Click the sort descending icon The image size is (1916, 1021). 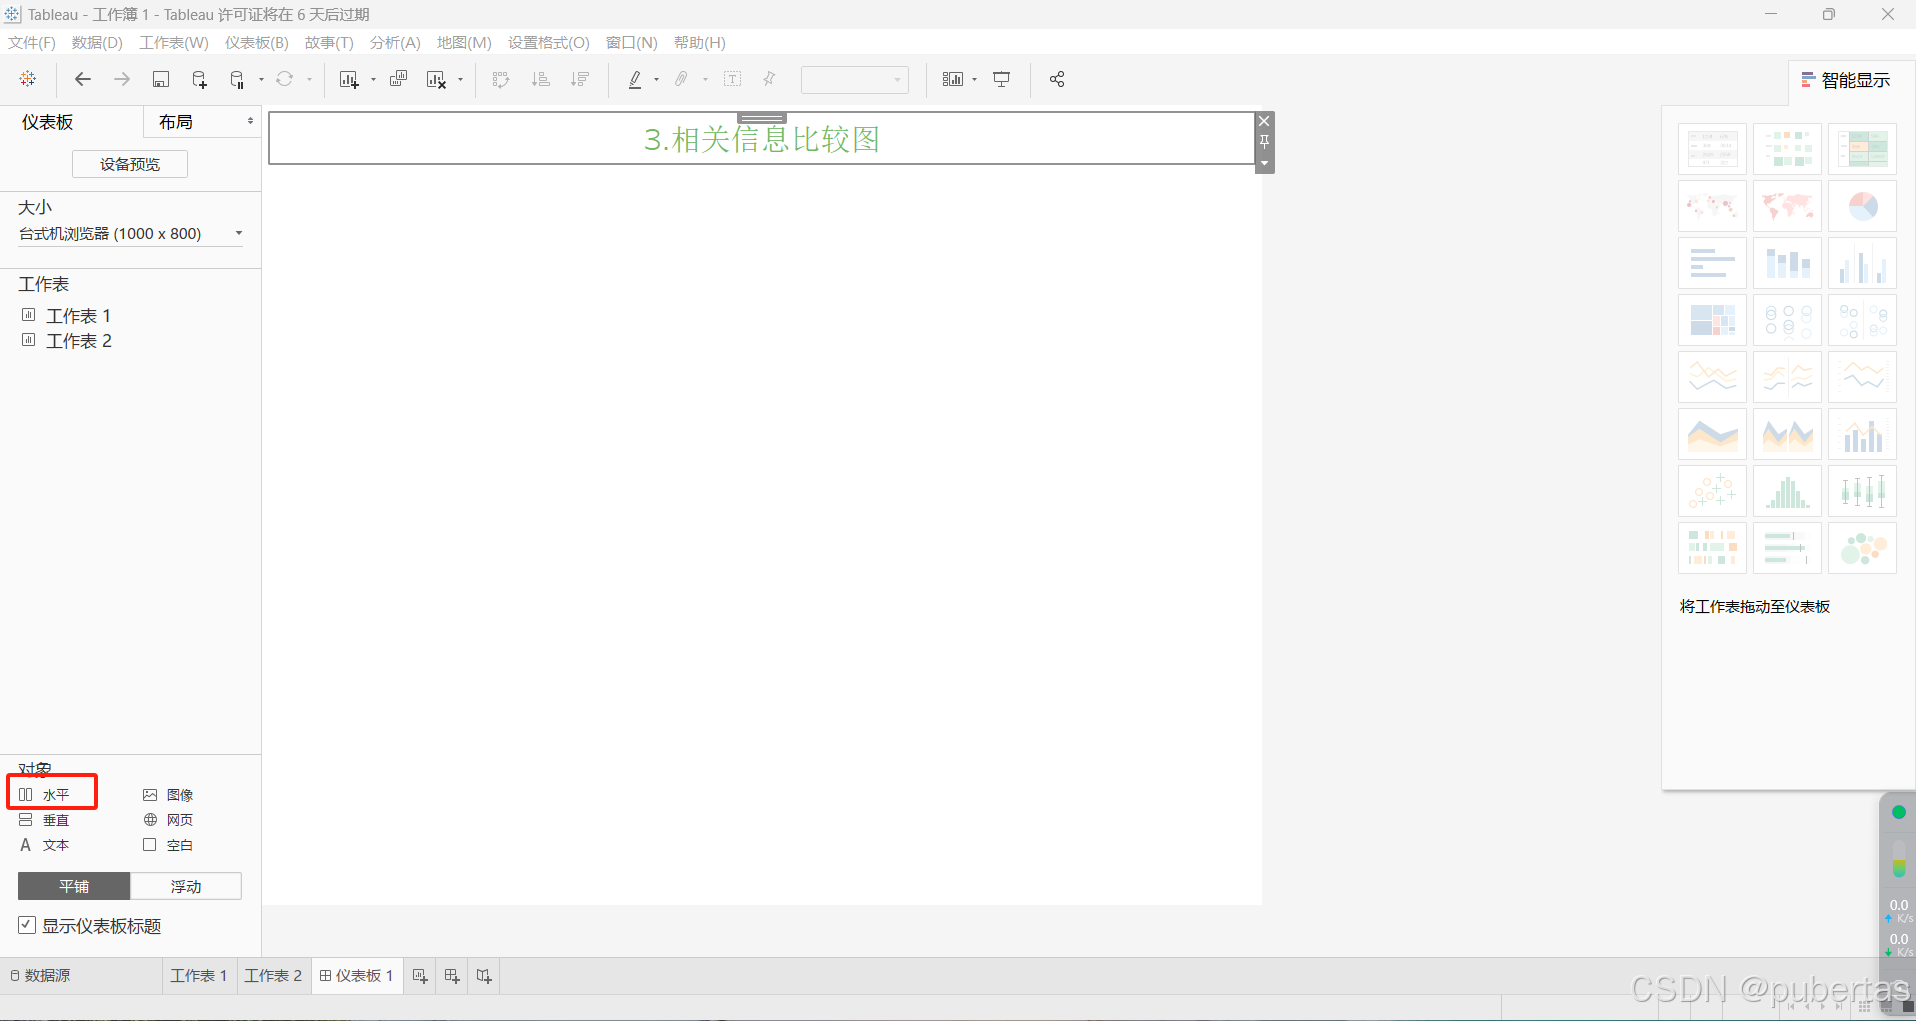point(579,79)
